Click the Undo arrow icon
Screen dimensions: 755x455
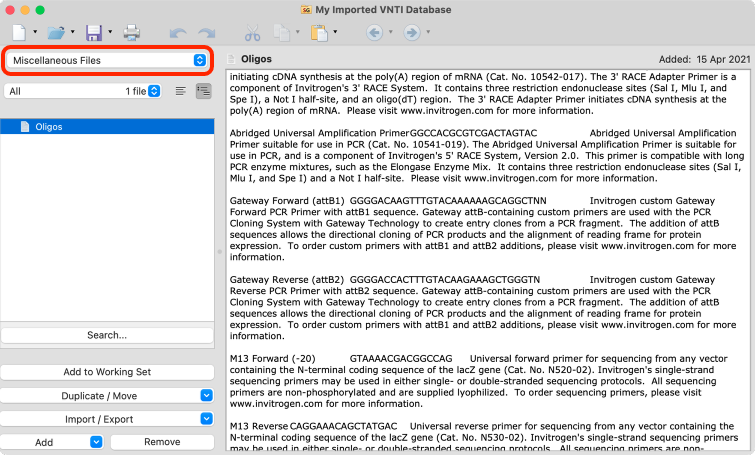(178, 33)
